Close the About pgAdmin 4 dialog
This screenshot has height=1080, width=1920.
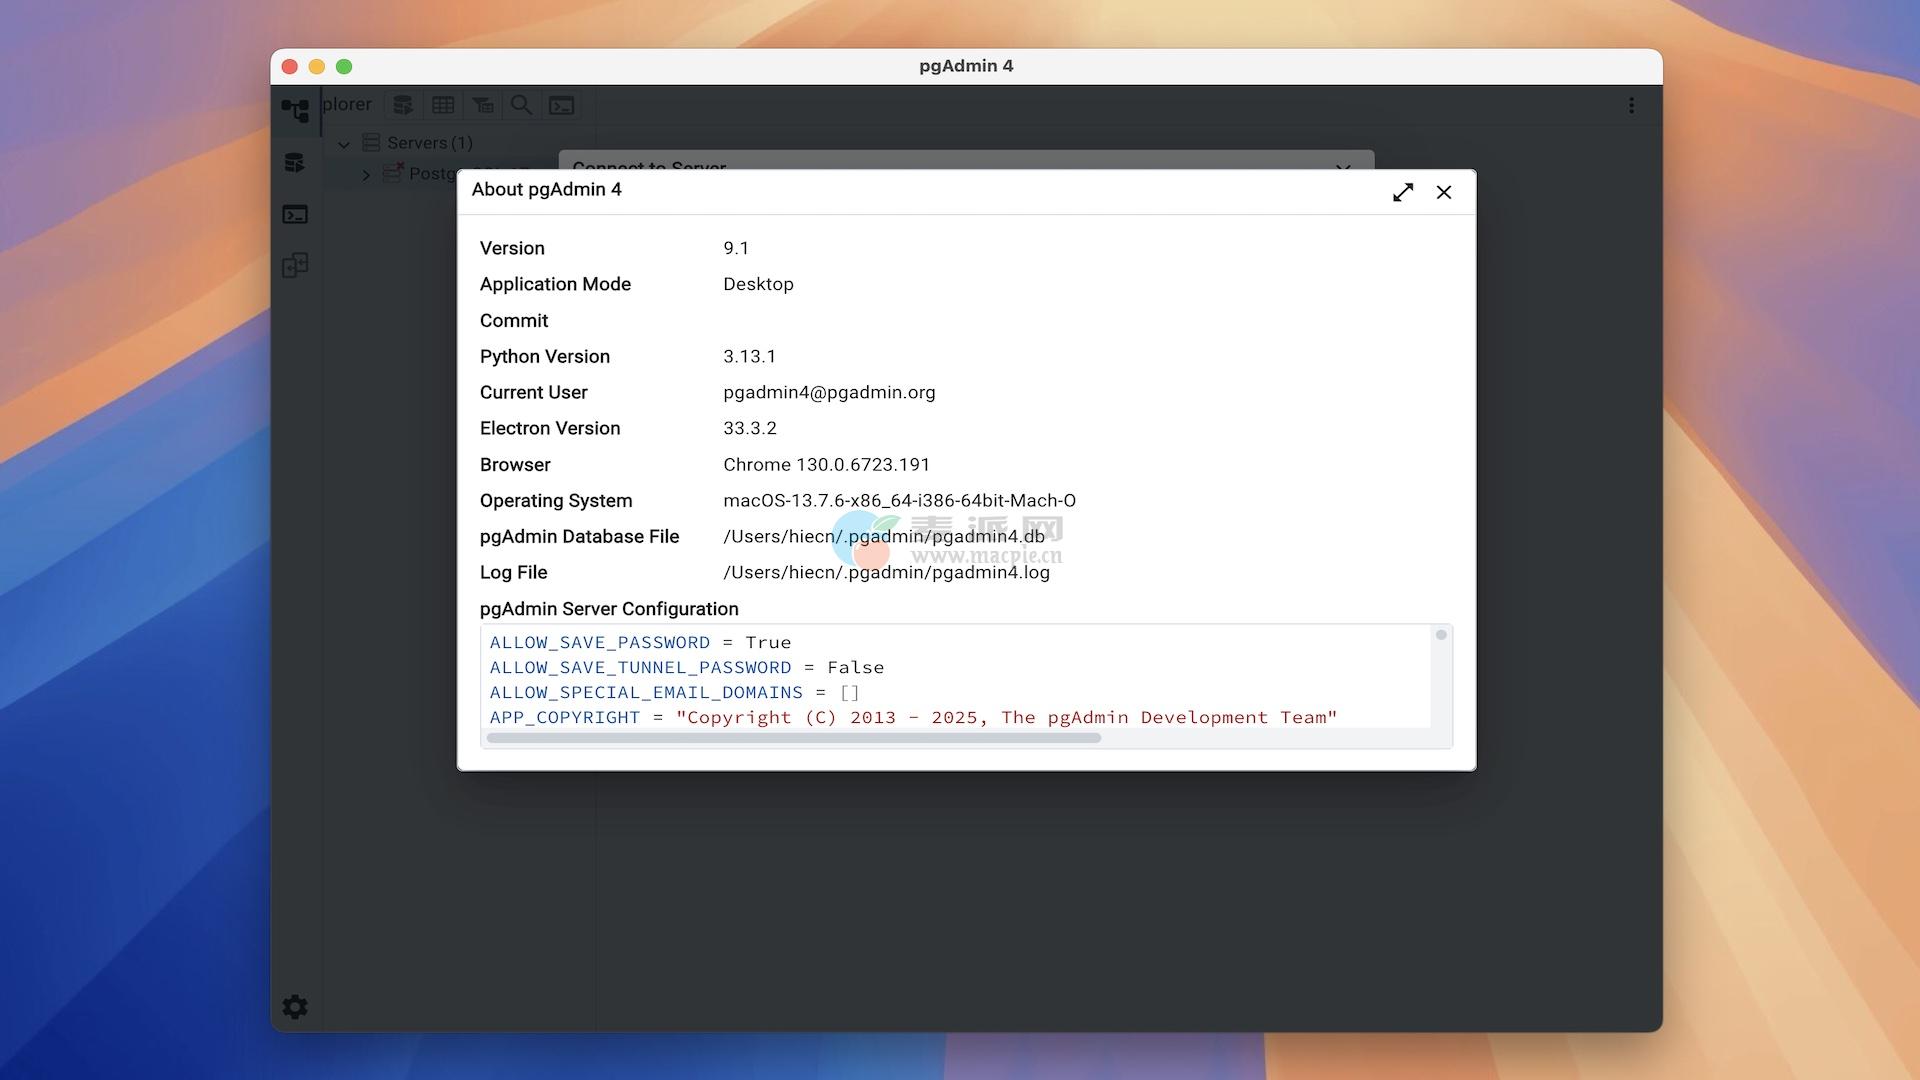coord(1444,192)
